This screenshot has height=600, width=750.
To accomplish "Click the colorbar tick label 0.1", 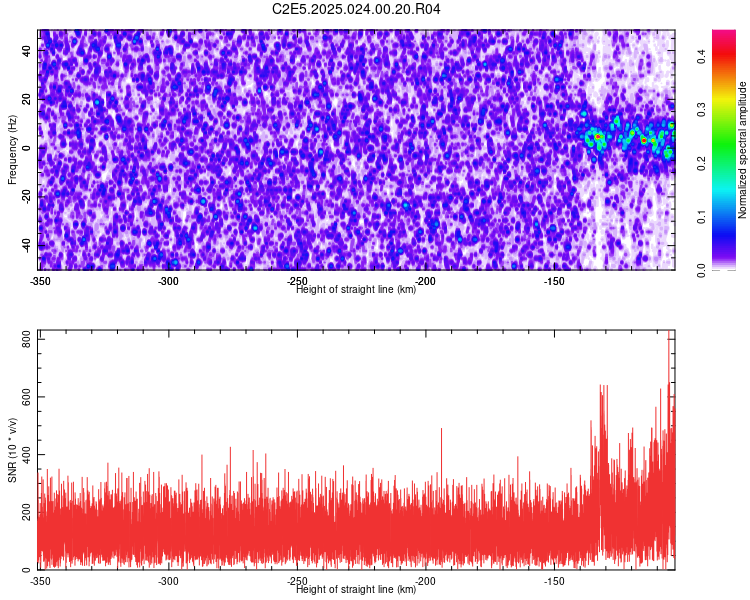I will pyautogui.click(x=702, y=216).
